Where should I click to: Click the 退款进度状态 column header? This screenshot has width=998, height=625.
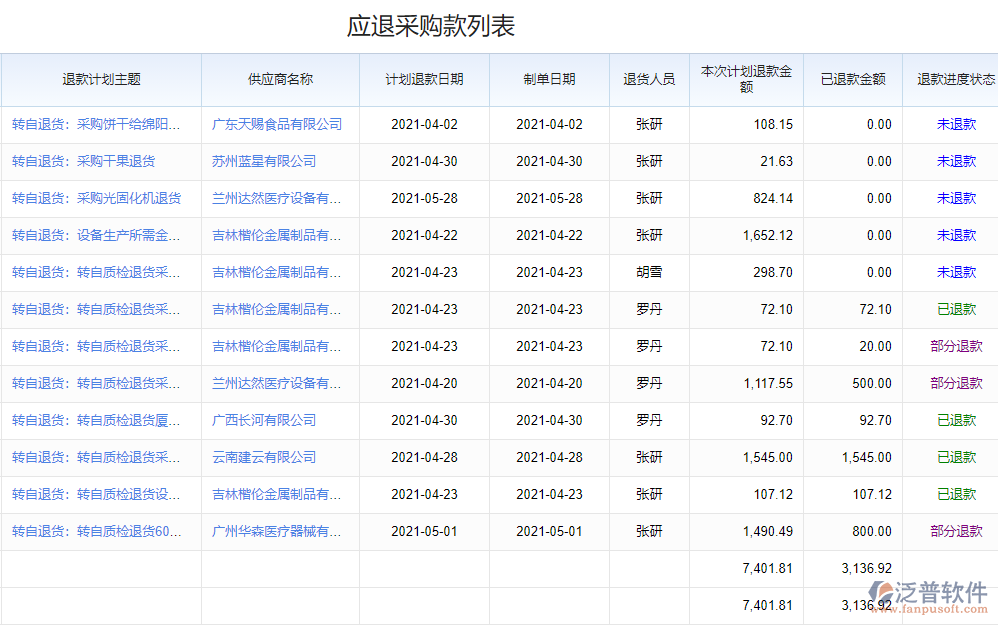tap(956, 80)
